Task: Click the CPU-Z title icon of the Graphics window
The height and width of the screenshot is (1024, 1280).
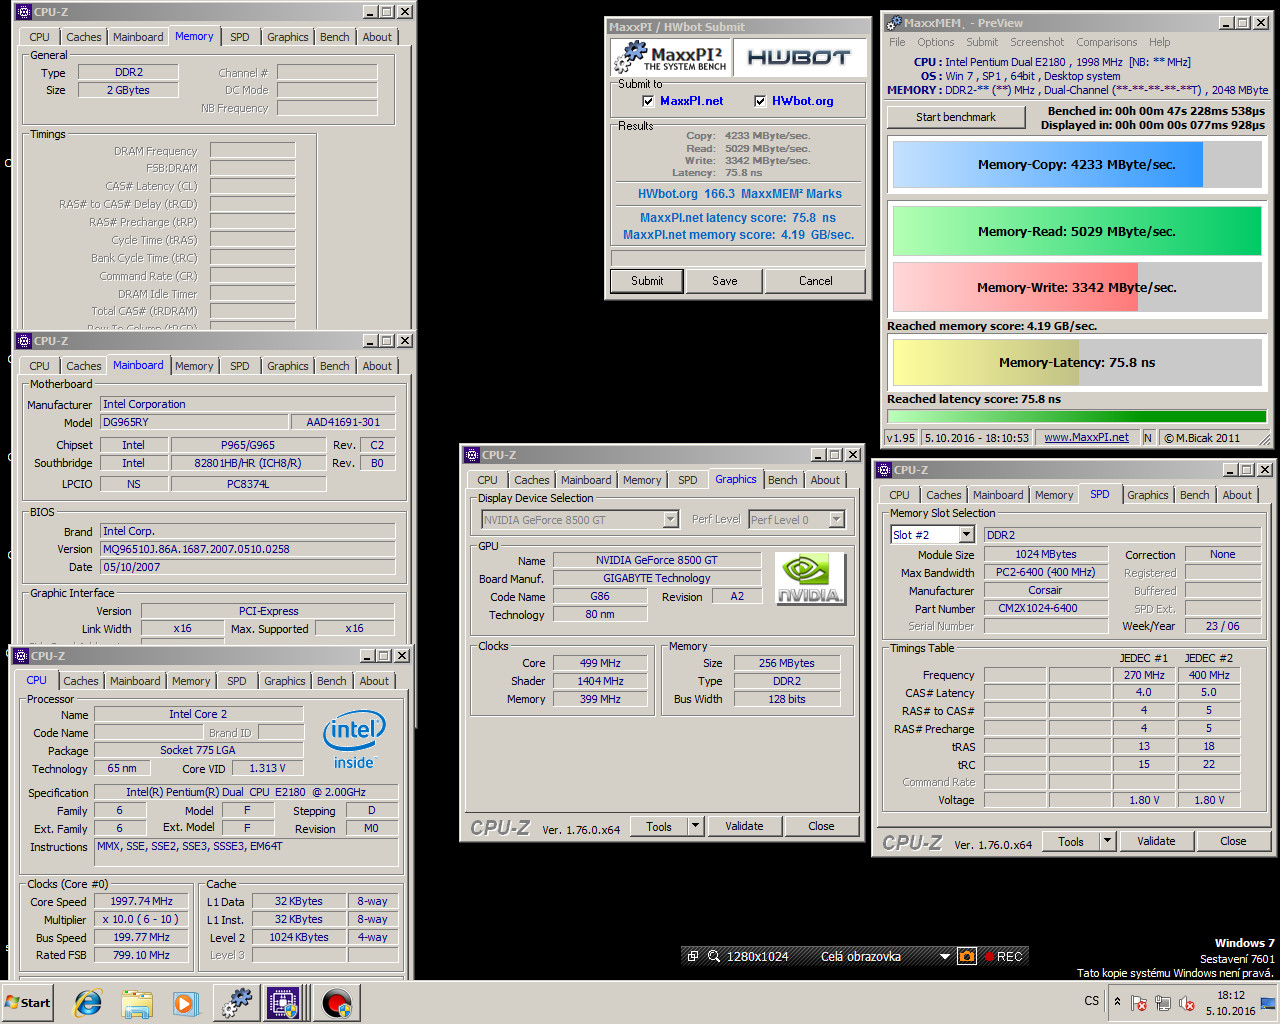Action: click(x=472, y=455)
